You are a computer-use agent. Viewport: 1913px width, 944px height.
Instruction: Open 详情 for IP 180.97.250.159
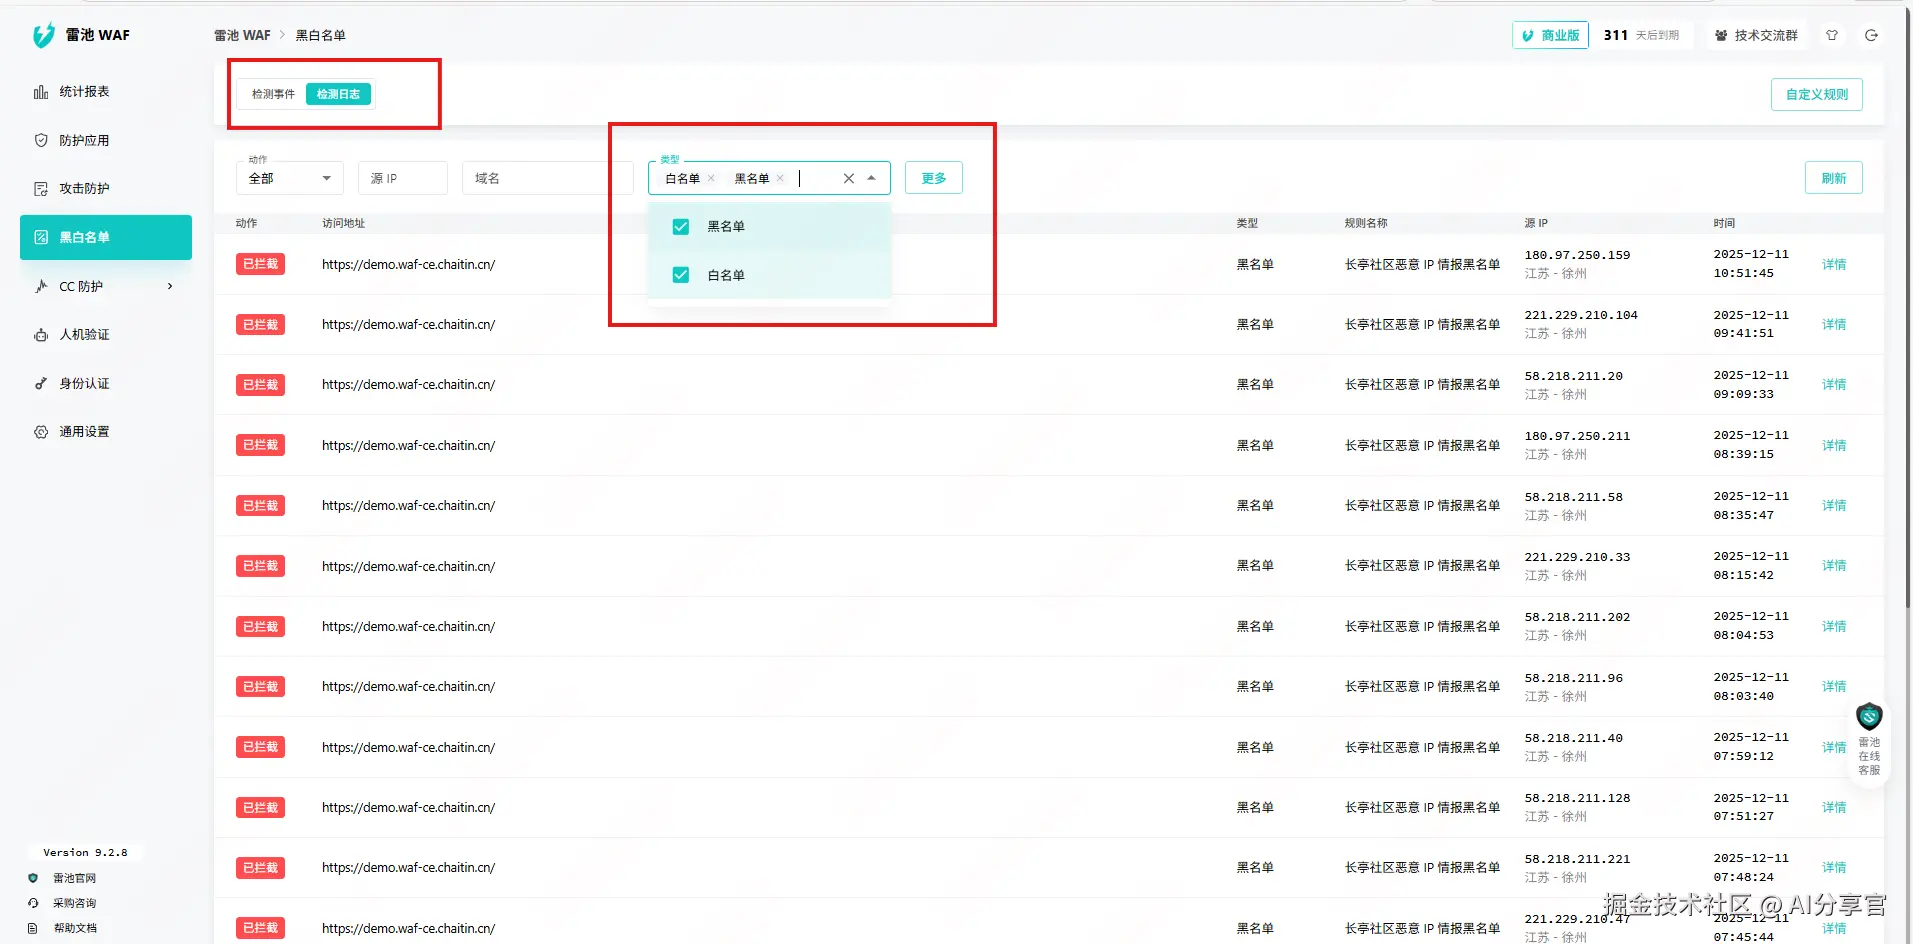(1834, 265)
